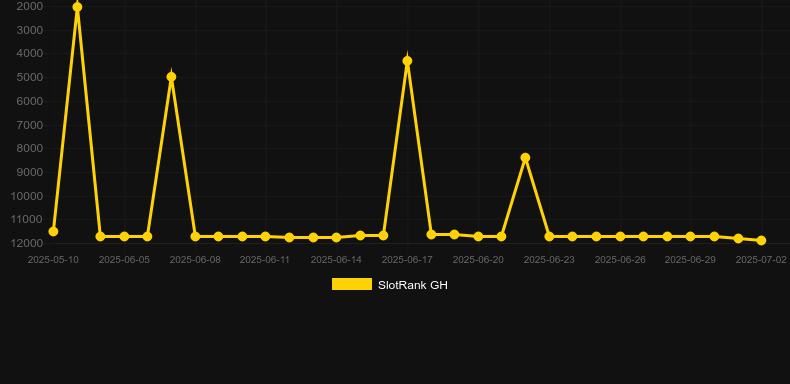Click the data point above 2025-06-11
This screenshot has width=790, height=384.
[x=266, y=236]
